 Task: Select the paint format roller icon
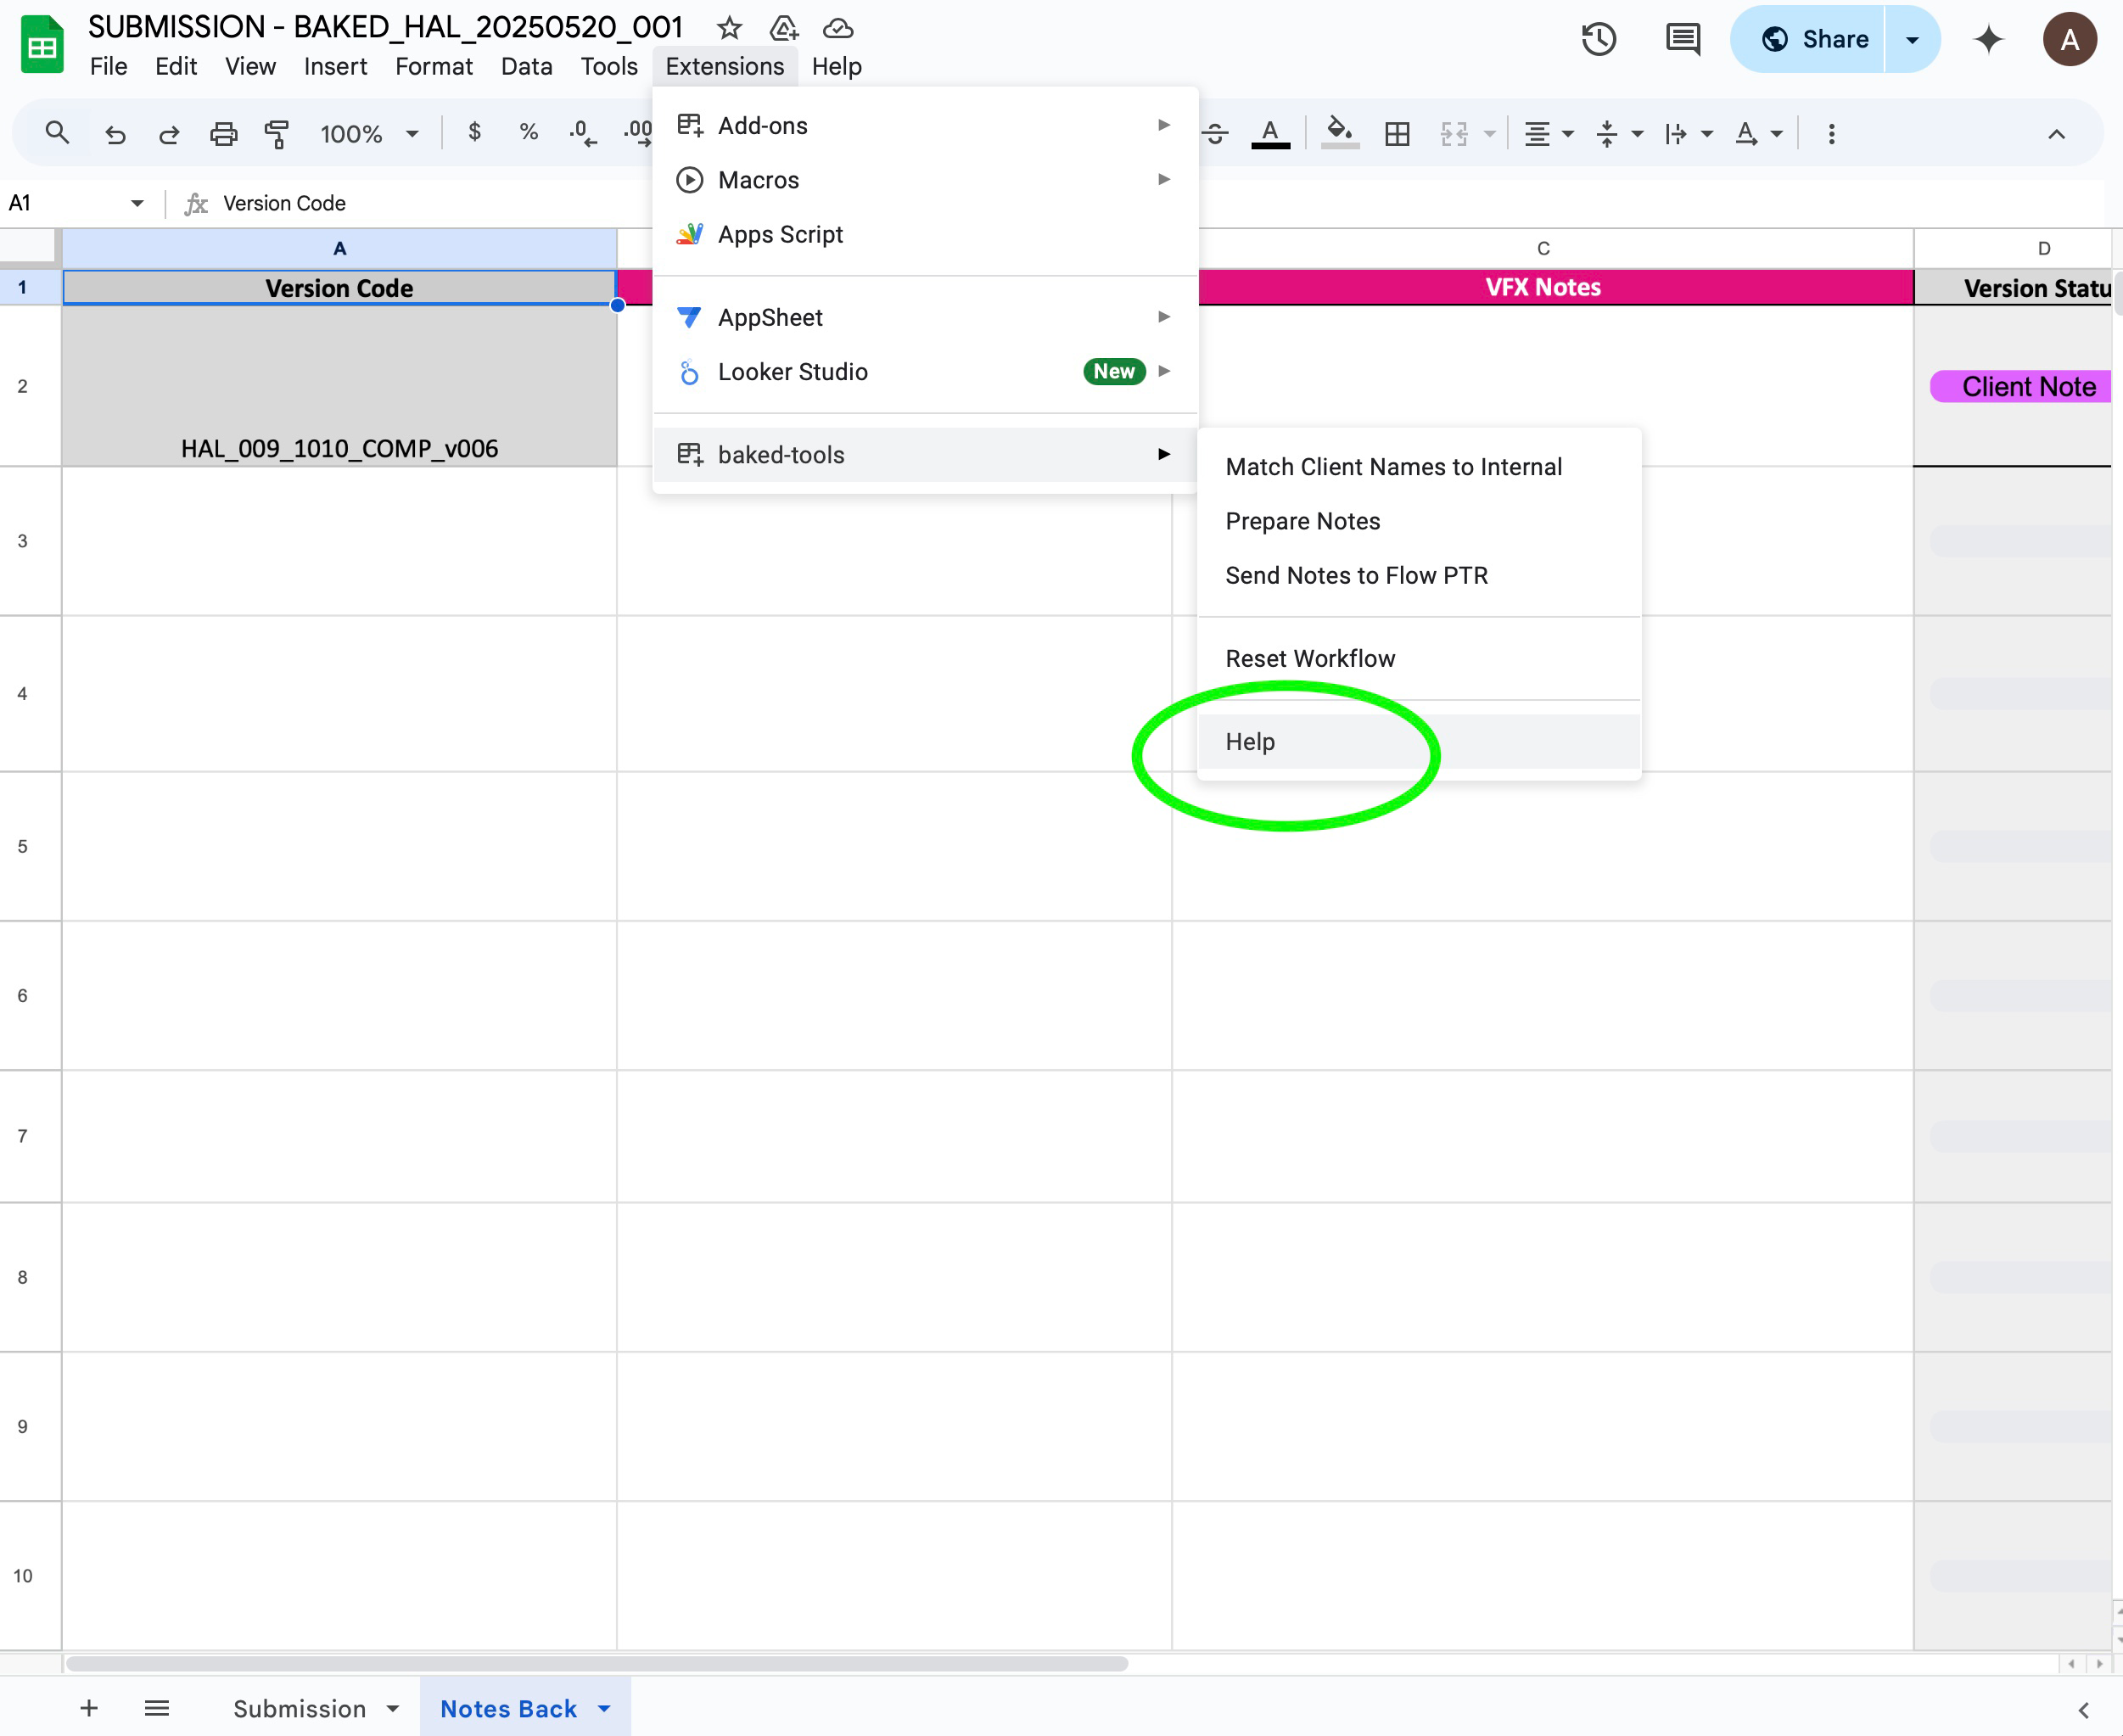pyautogui.click(x=277, y=134)
